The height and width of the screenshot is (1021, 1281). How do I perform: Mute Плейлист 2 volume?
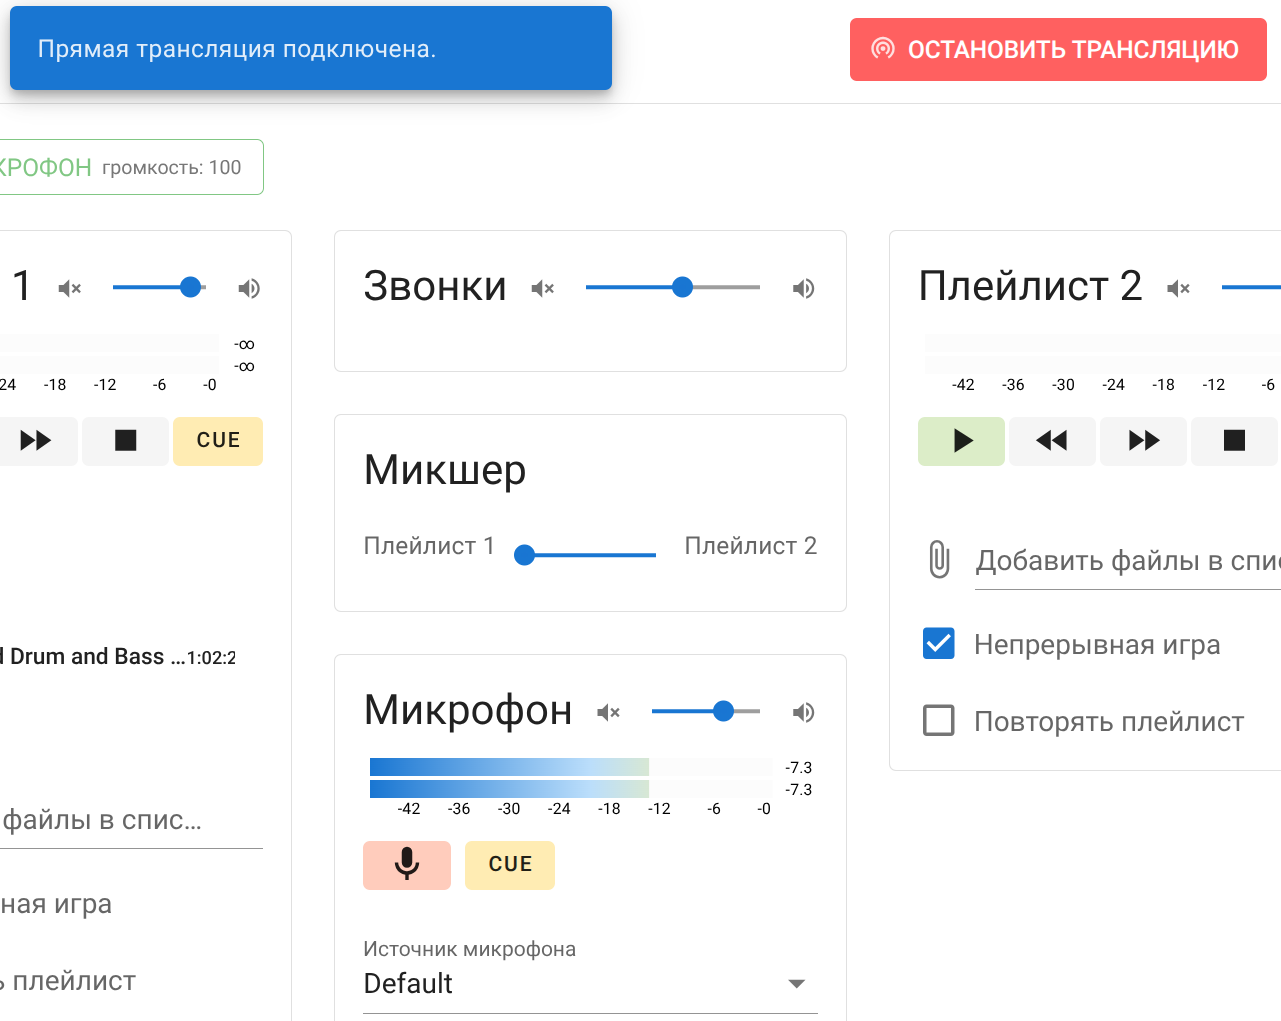point(1178,289)
